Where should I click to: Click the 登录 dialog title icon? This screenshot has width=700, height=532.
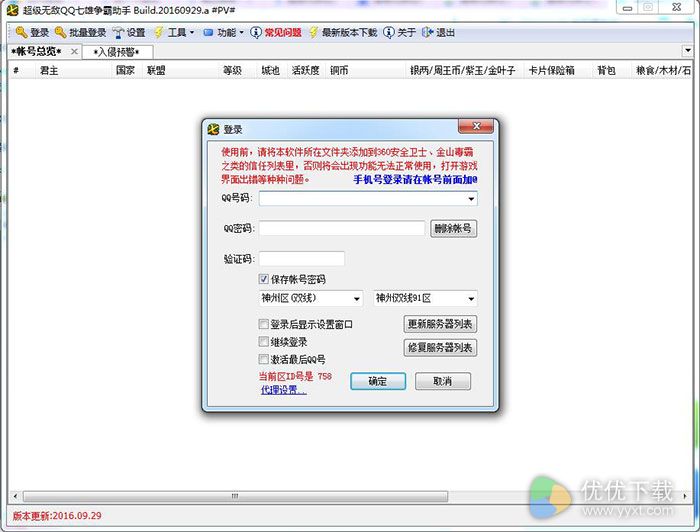coord(213,129)
